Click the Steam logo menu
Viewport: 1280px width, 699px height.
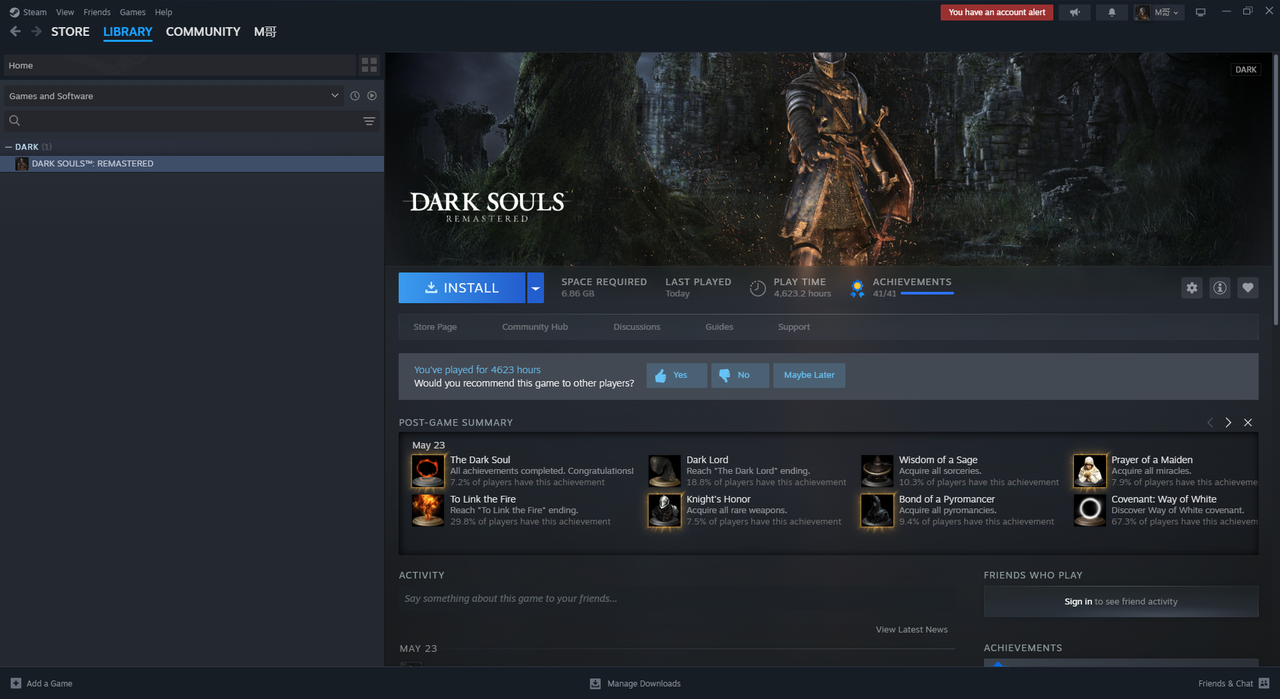pyautogui.click(x=28, y=12)
